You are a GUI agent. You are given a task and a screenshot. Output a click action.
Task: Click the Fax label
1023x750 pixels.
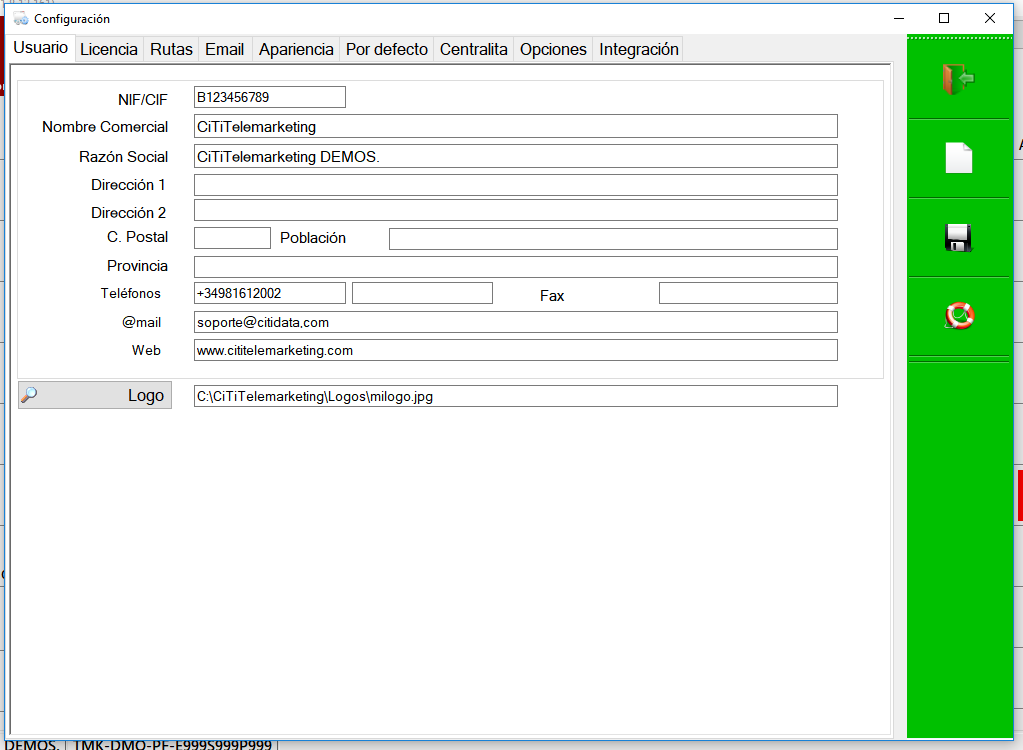(x=552, y=296)
